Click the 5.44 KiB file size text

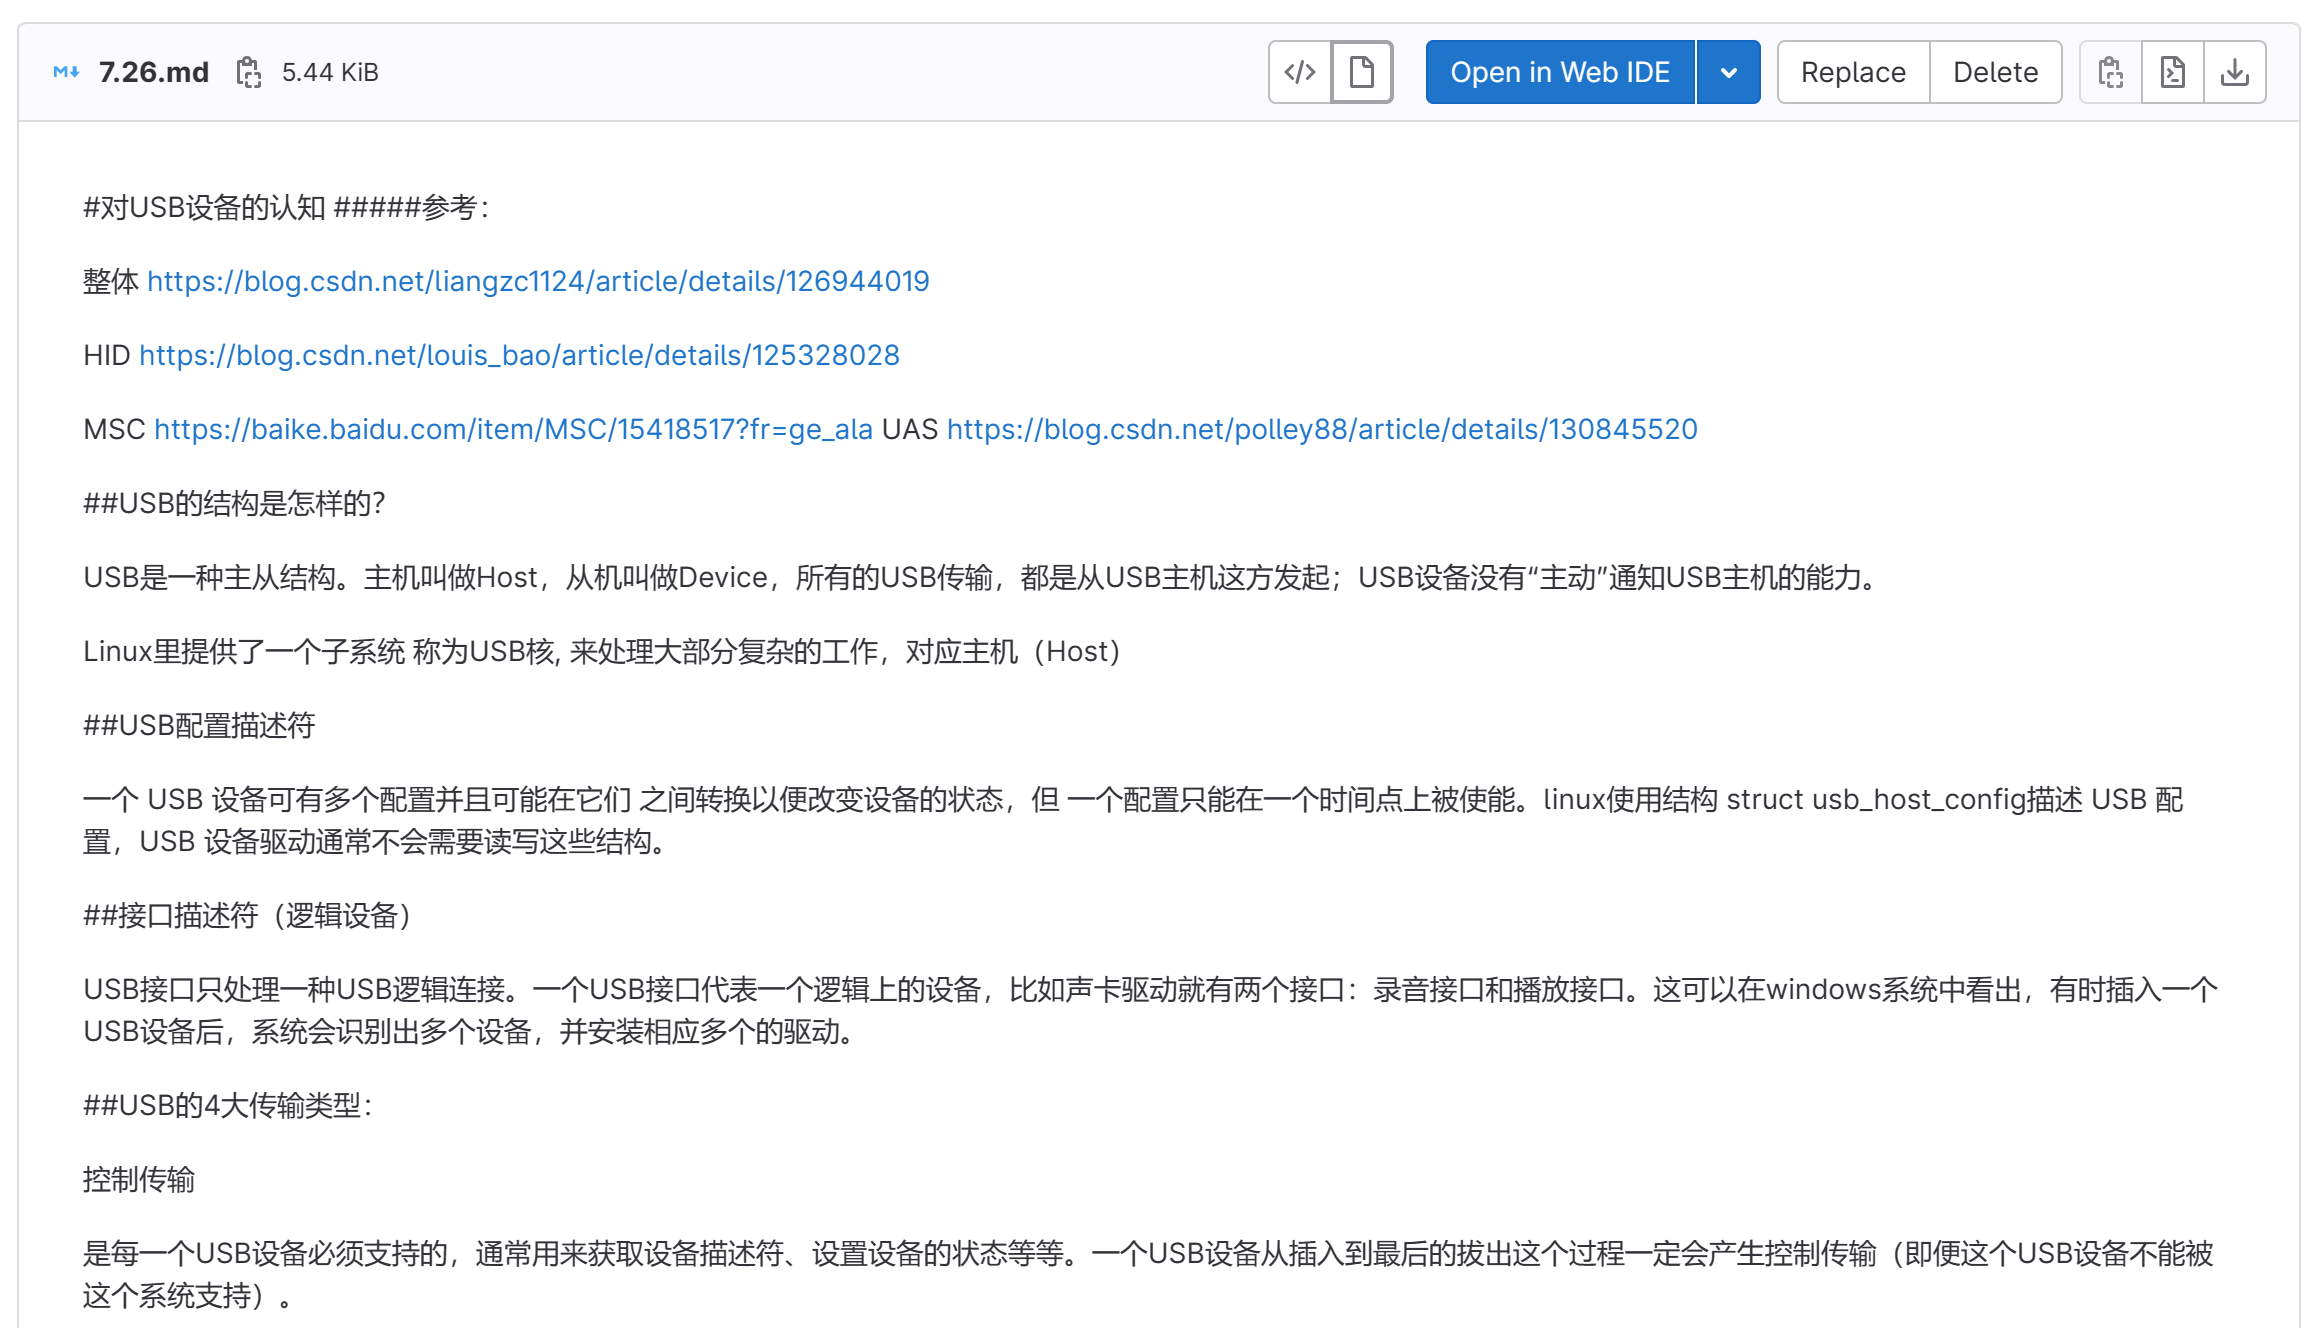pyautogui.click(x=330, y=72)
